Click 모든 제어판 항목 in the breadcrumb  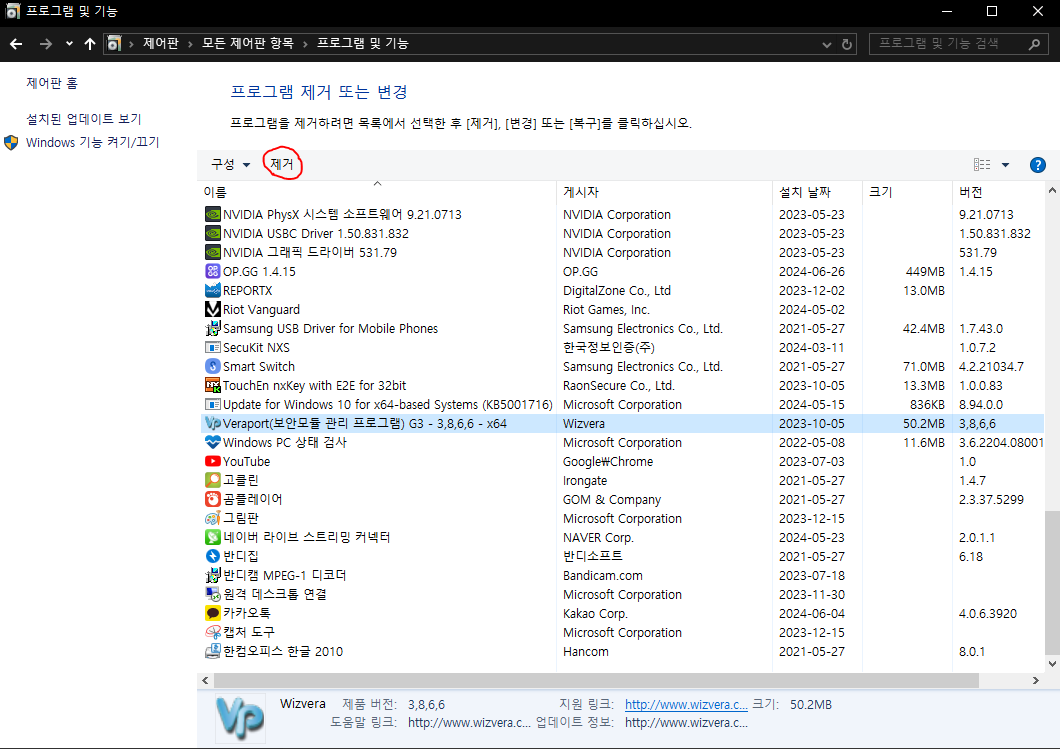[x=249, y=43]
